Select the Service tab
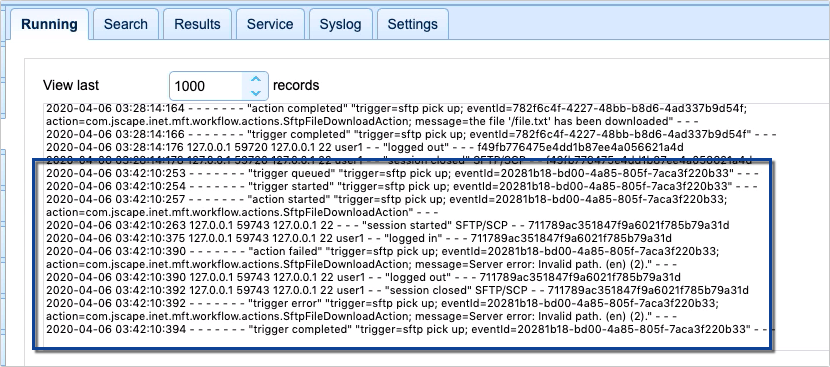The width and height of the screenshot is (830, 367). click(270, 24)
